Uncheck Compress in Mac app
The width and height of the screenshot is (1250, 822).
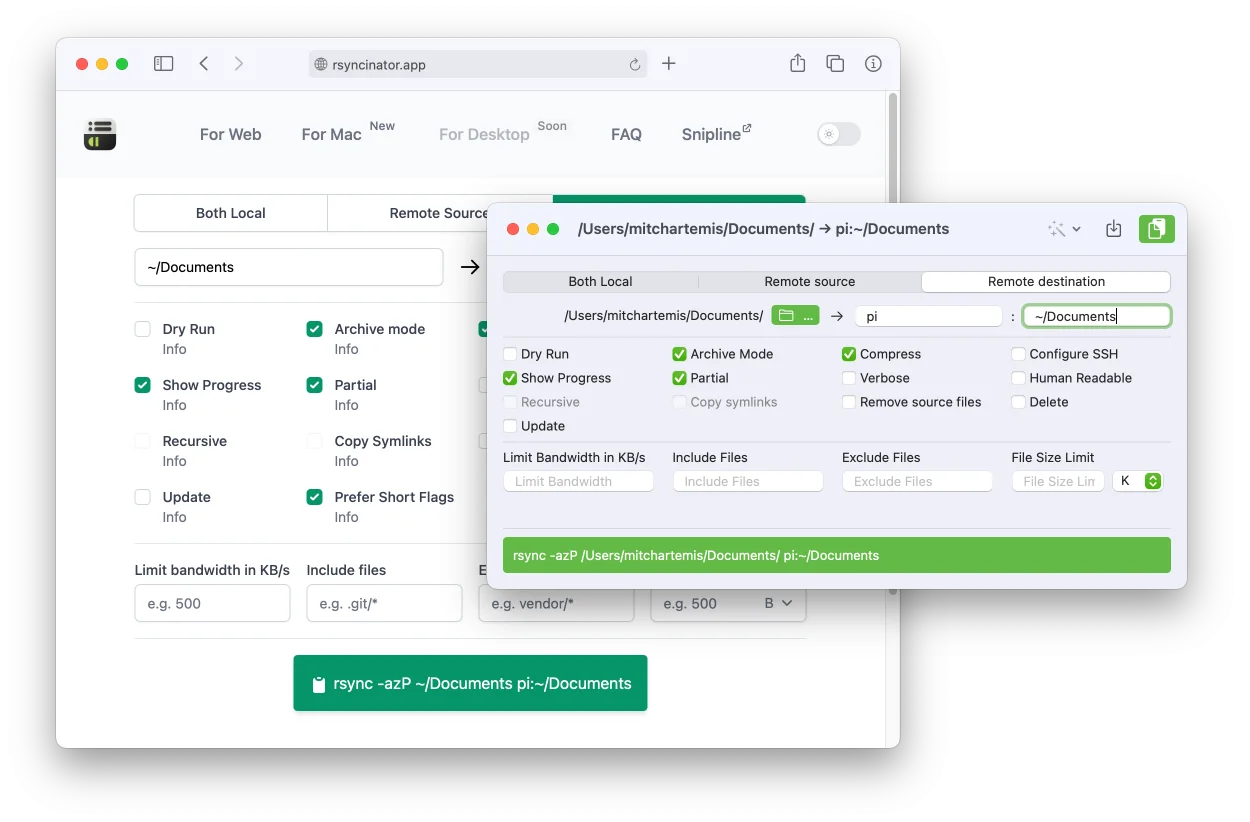(x=849, y=354)
